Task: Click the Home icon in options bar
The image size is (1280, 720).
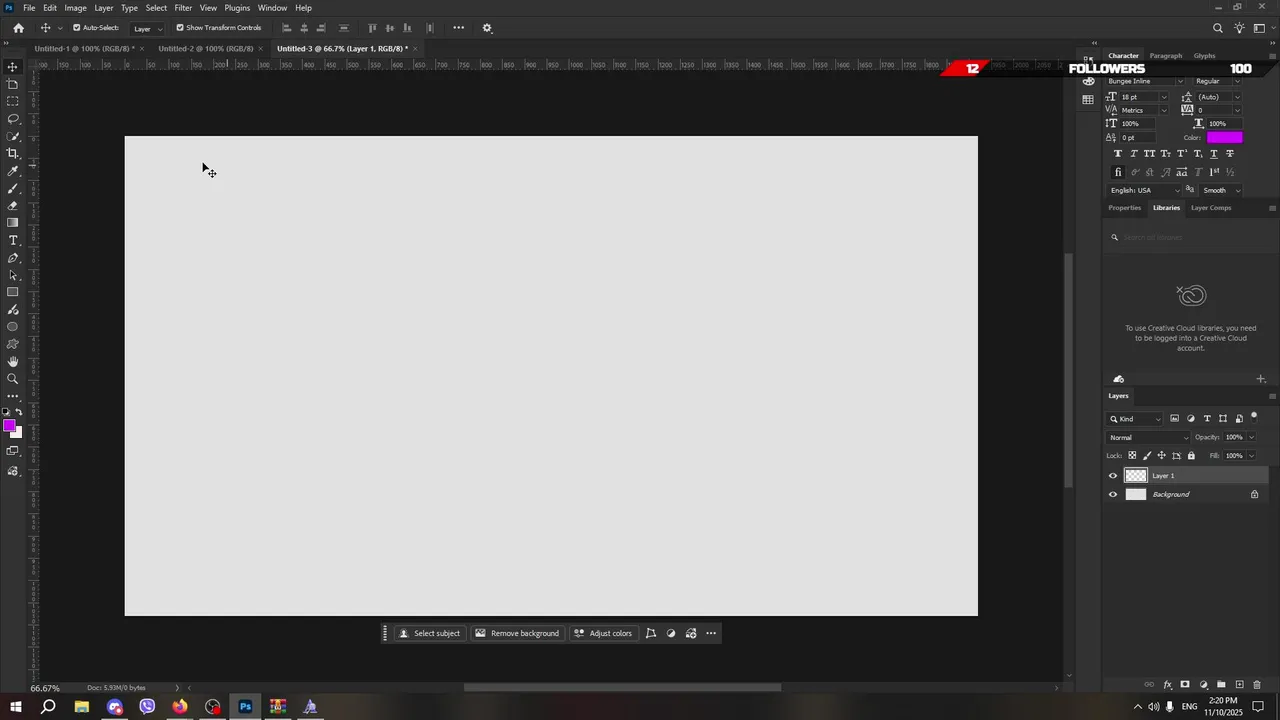Action: pos(18,28)
